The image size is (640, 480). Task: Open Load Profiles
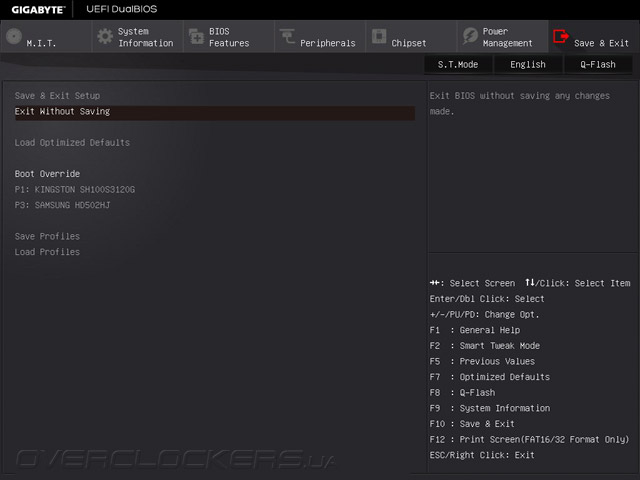click(47, 252)
